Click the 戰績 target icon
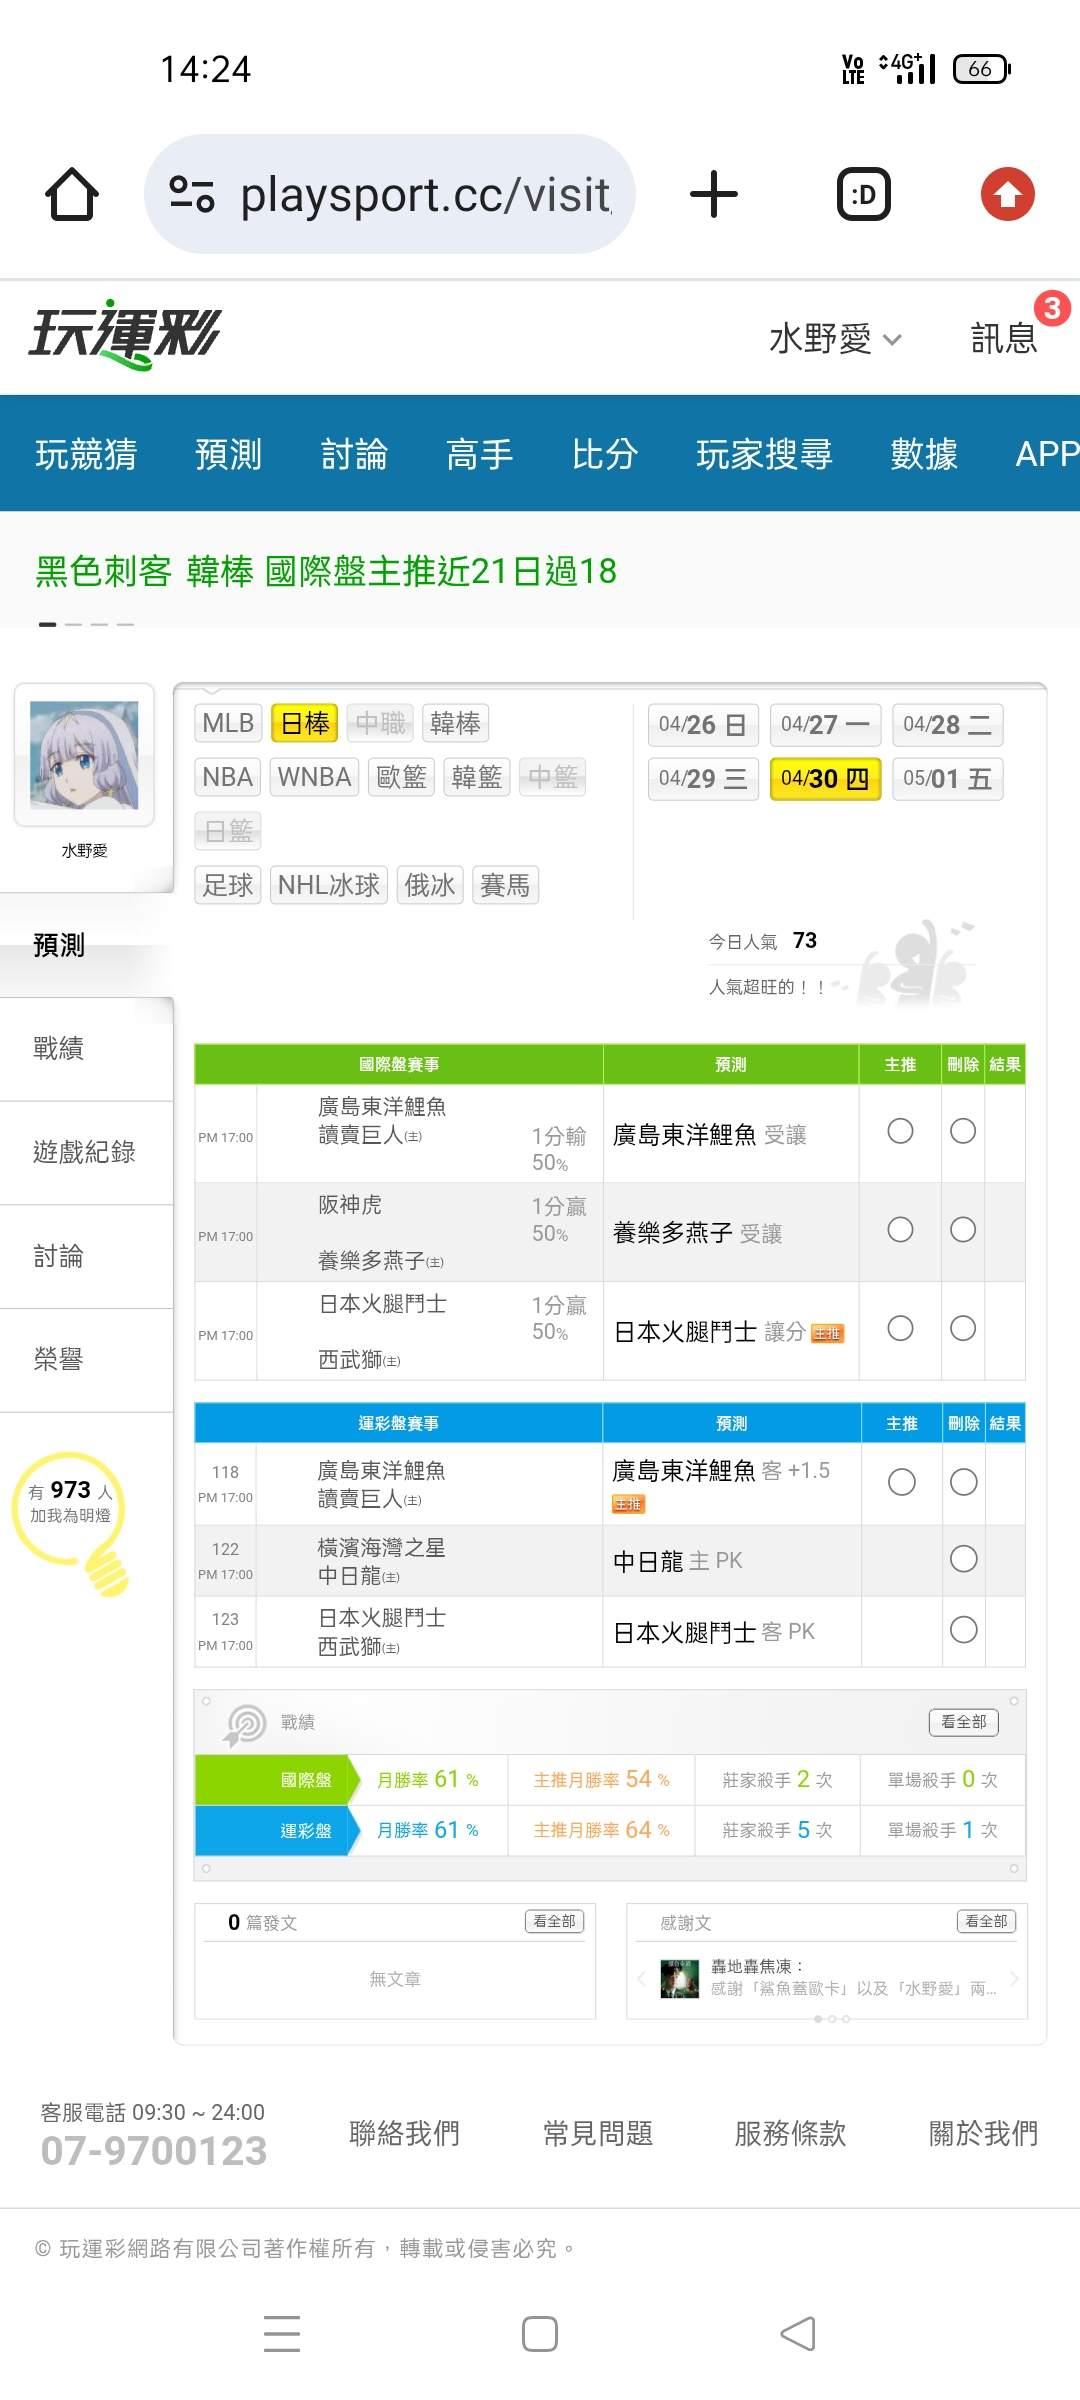 [x=244, y=1724]
